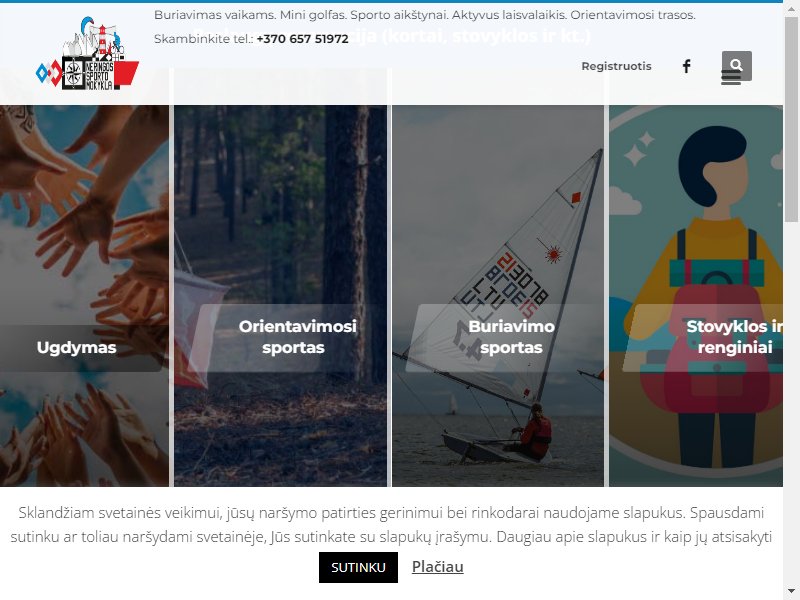The height and width of the screenshot is (600, 800).
Task: Open the hamburger menu icon
Action: (731, 78)
